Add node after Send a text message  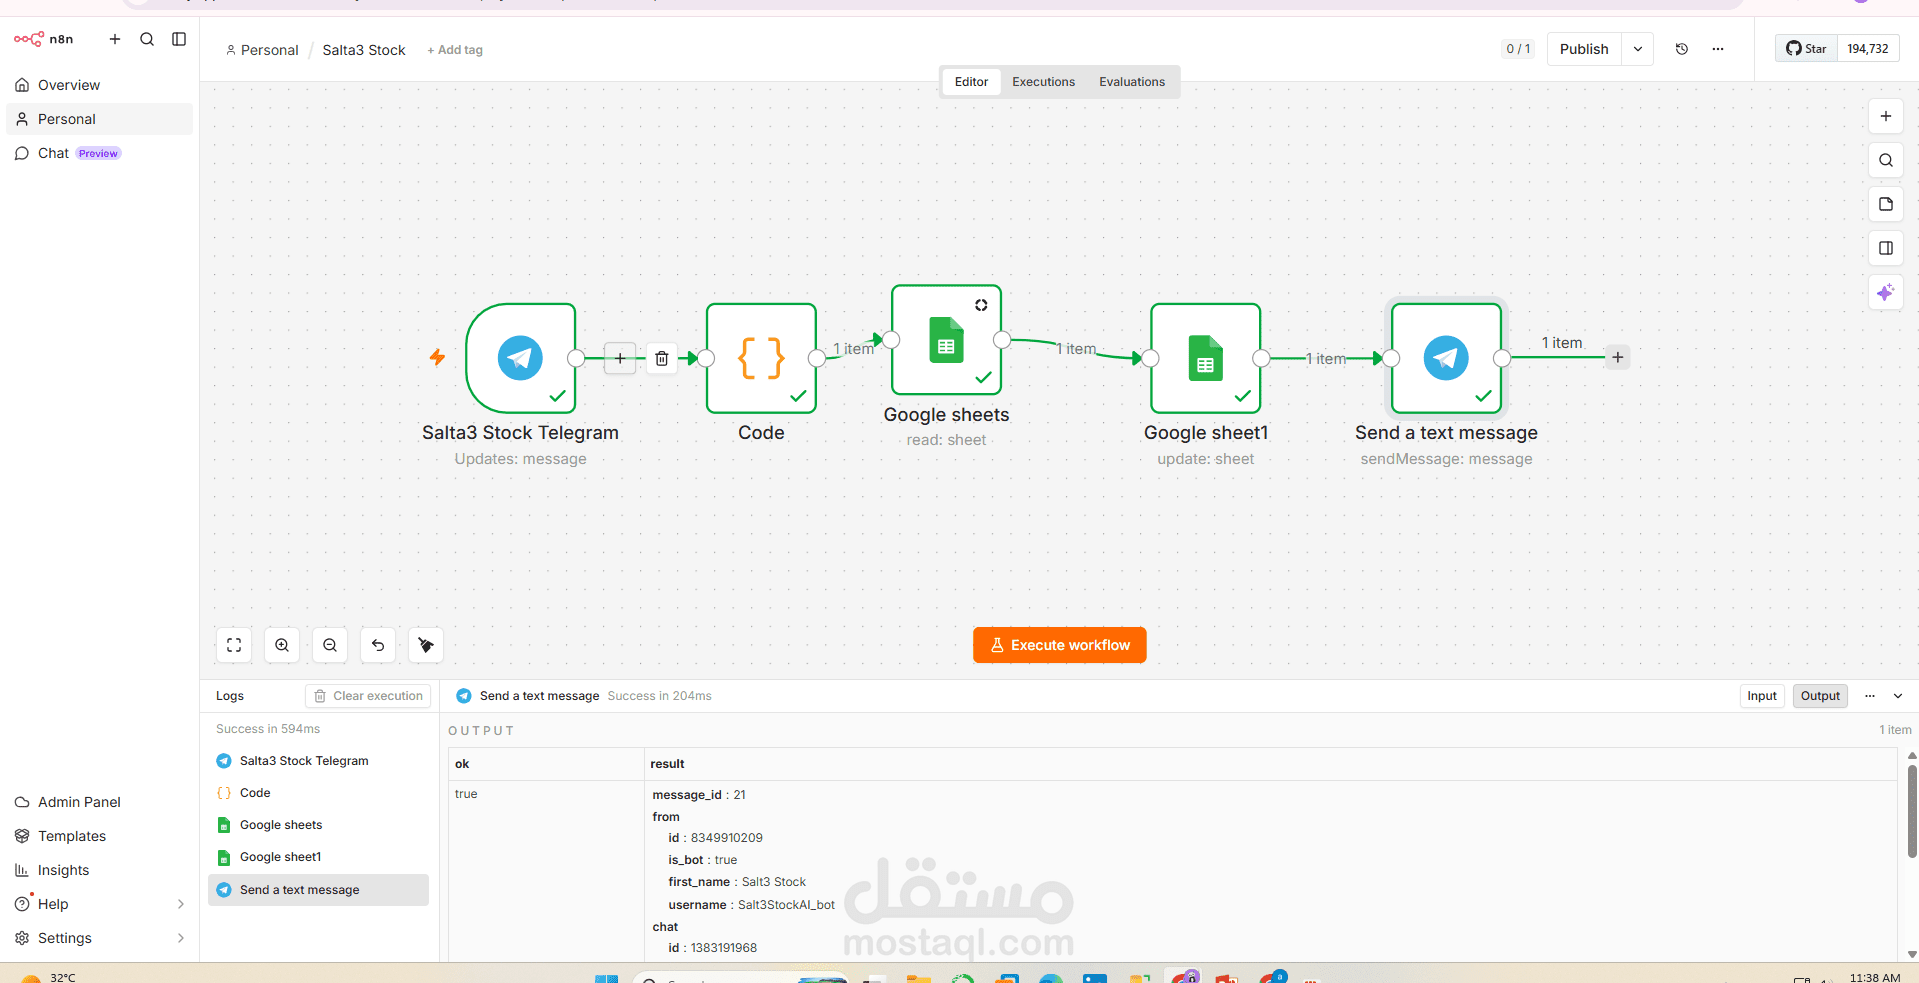1618,357
